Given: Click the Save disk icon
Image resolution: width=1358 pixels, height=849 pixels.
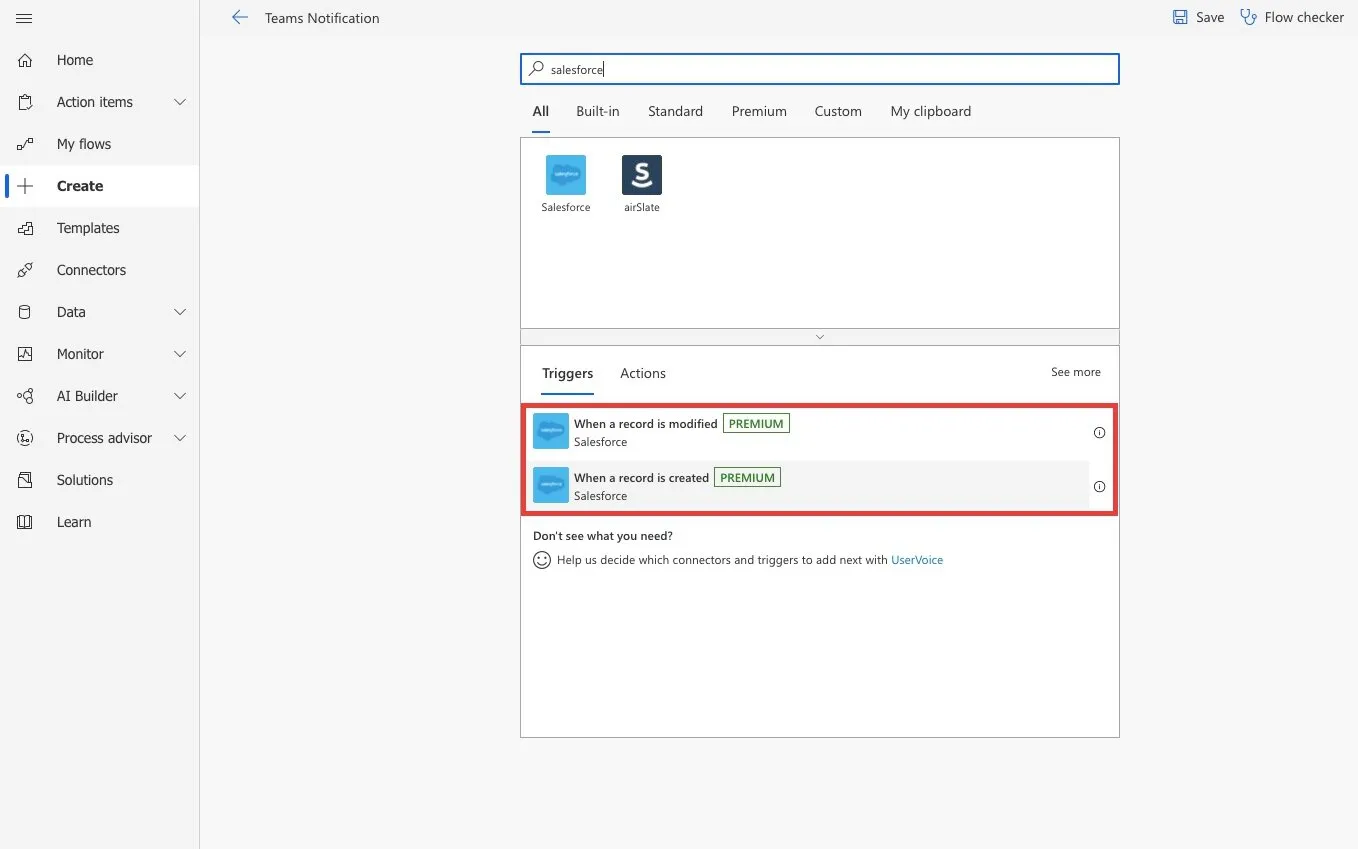Looking at the screenshot, I should [1180, 17].
